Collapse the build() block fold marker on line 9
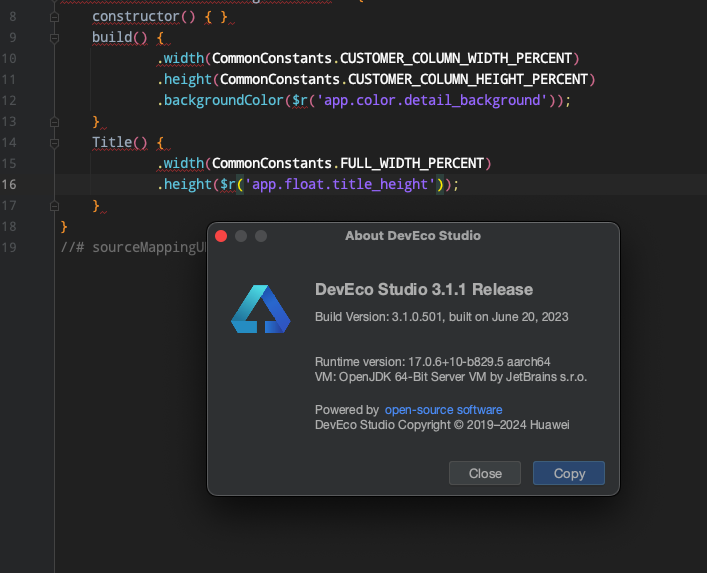The height and width of the screenshot is (573, 707). click(54, 38)
